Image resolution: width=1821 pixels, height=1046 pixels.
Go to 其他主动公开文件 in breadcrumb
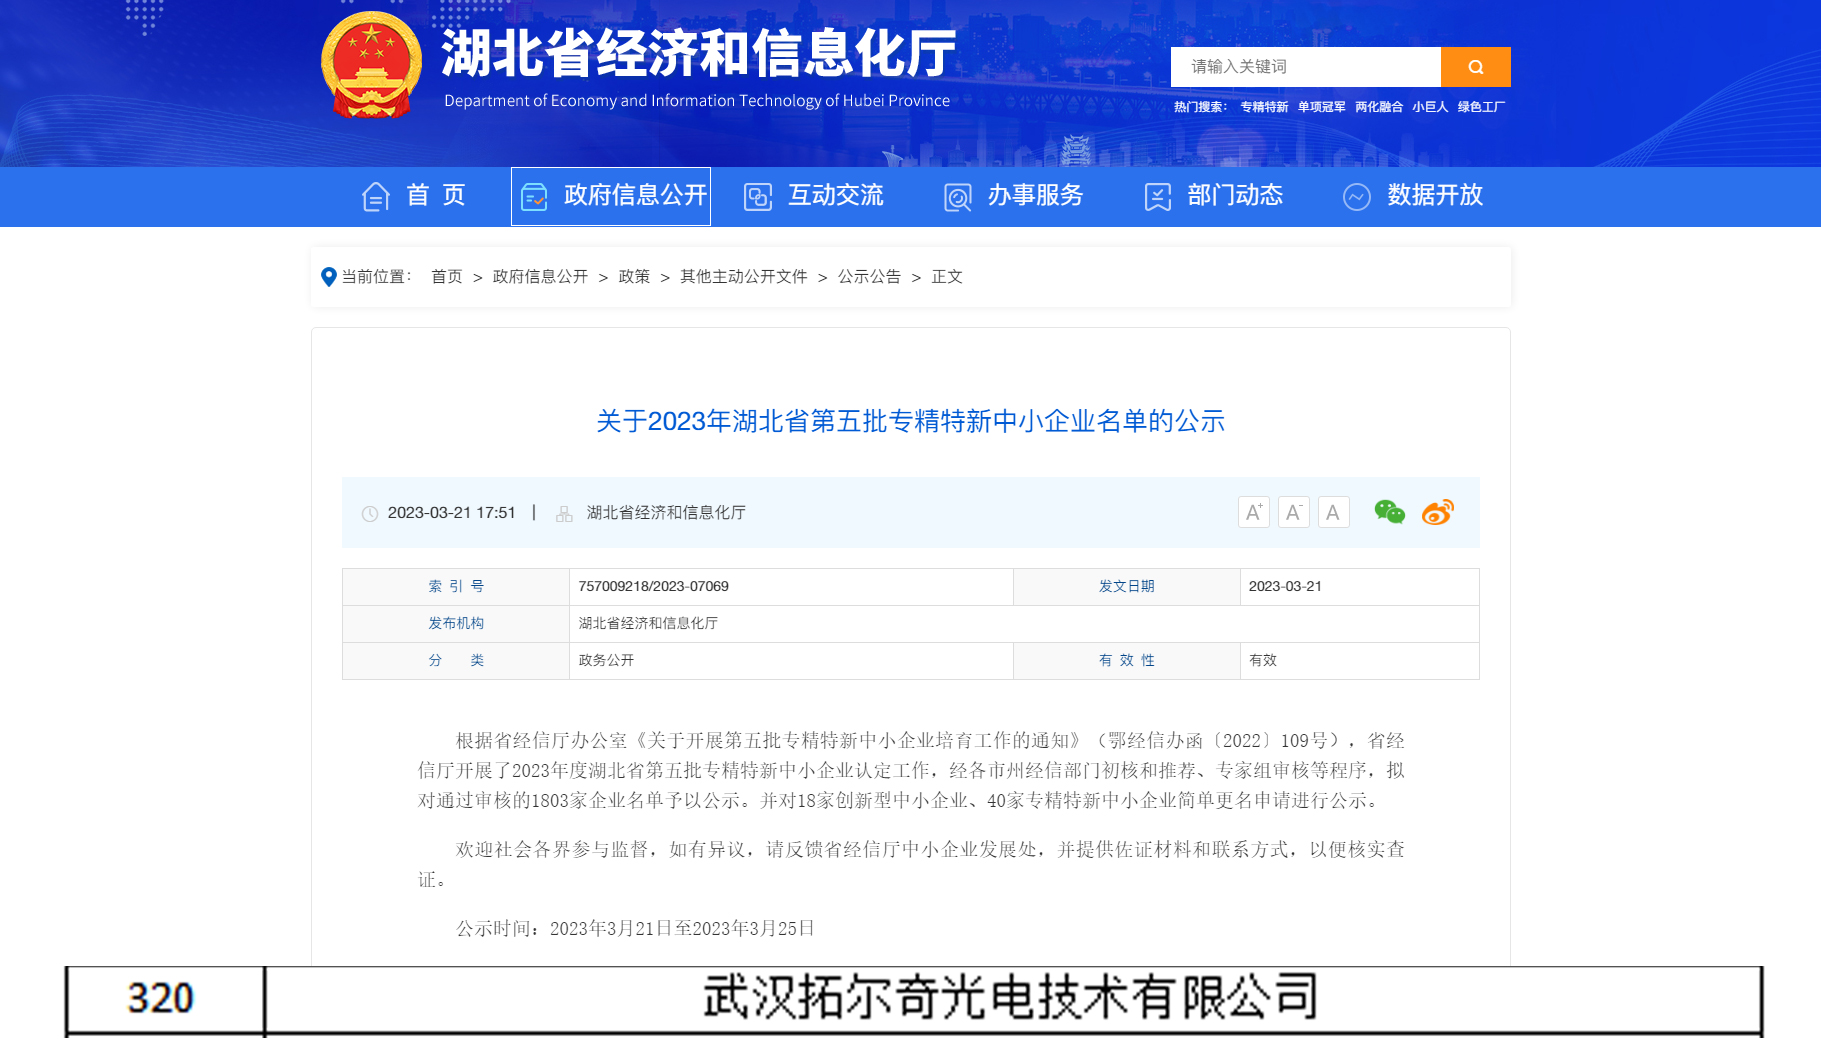pyautogui.click(x=744, y=277)
